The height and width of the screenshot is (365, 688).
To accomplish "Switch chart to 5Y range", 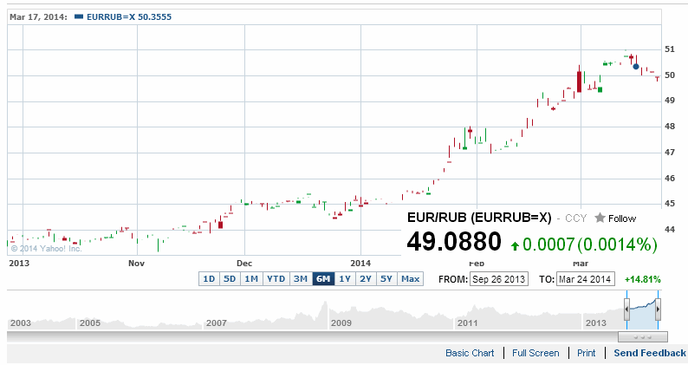I will (386, 279).
